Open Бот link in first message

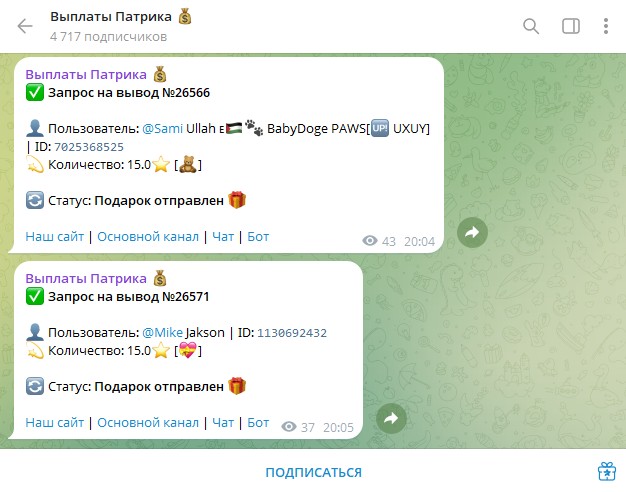point(258,237)
